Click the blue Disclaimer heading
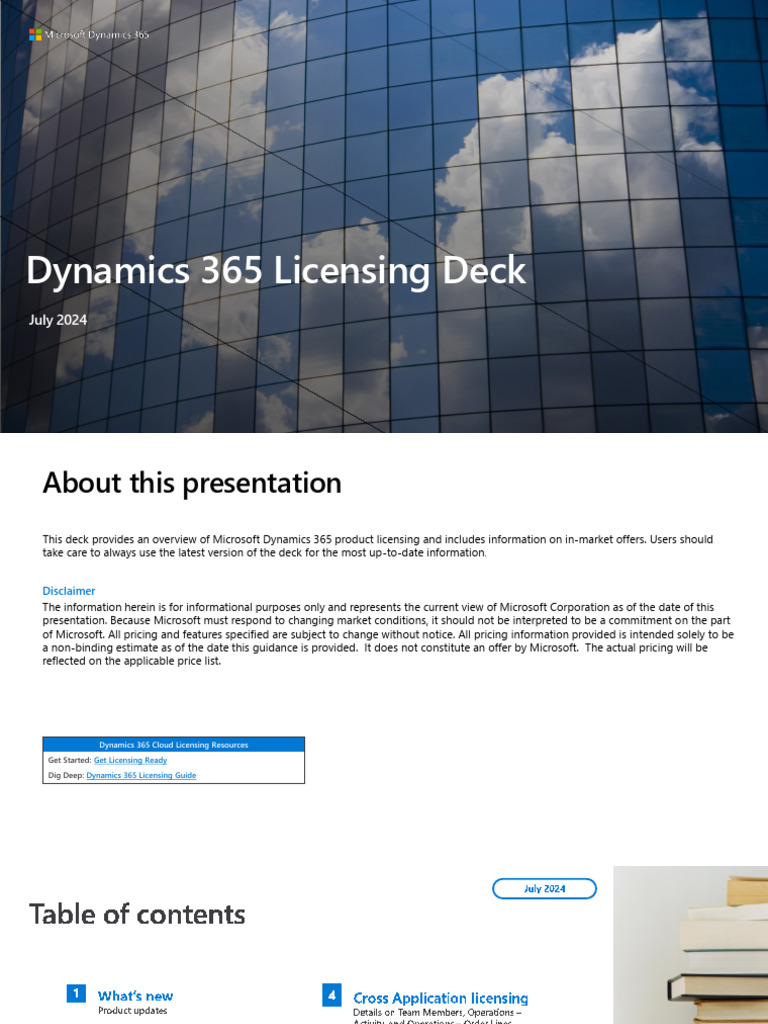Image resolution: width=768 pixels, height=1024 pixels. 69,591
